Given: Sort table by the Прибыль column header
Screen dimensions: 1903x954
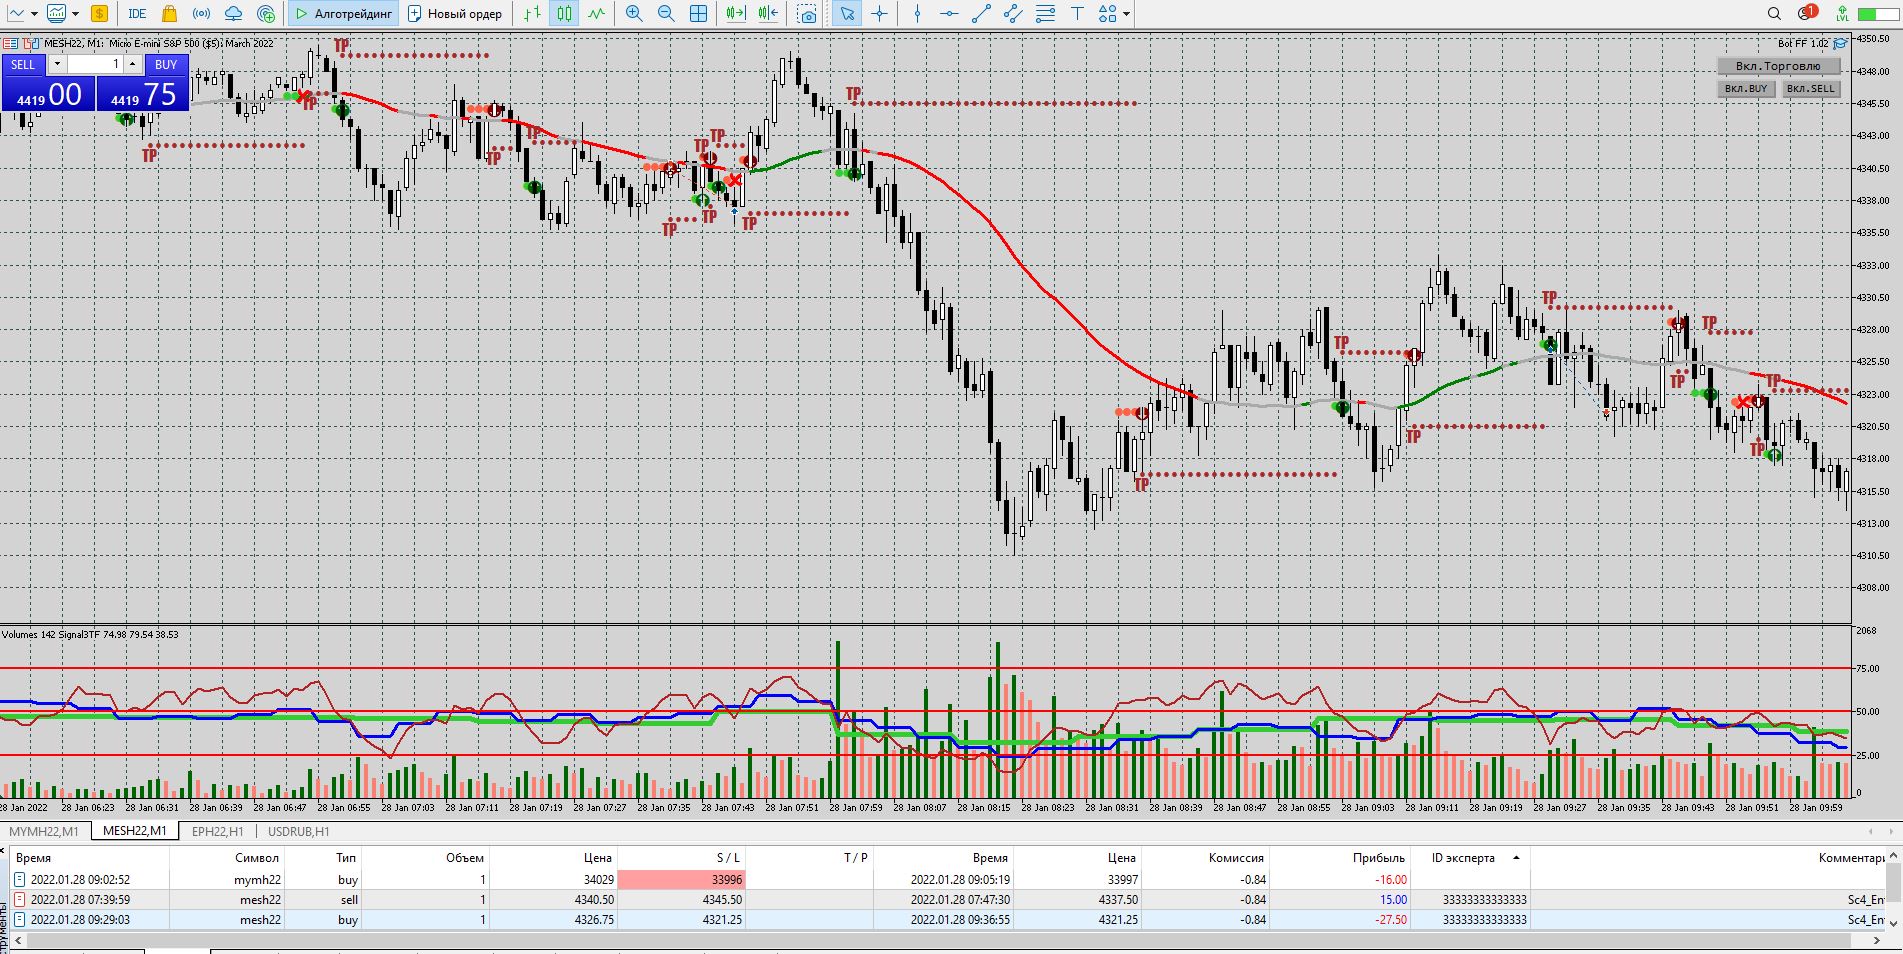Looking at the screenshot, I should pyautogui.click(x=1379, y=858).
